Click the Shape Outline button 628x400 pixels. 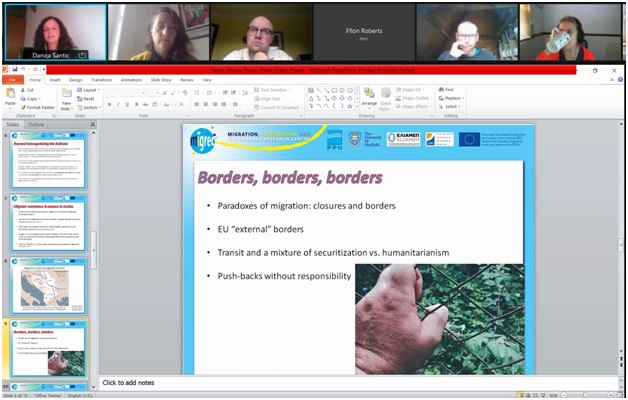point(415,98)
